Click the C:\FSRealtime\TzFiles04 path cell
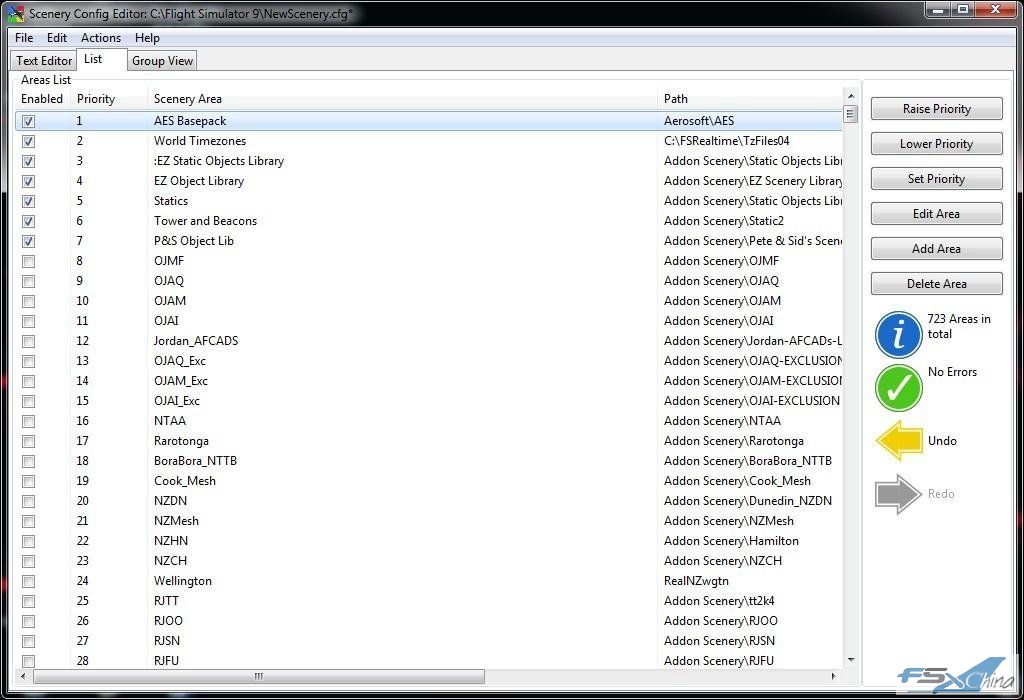Viewport: 1024px width, 700px height. click(727, 141)
